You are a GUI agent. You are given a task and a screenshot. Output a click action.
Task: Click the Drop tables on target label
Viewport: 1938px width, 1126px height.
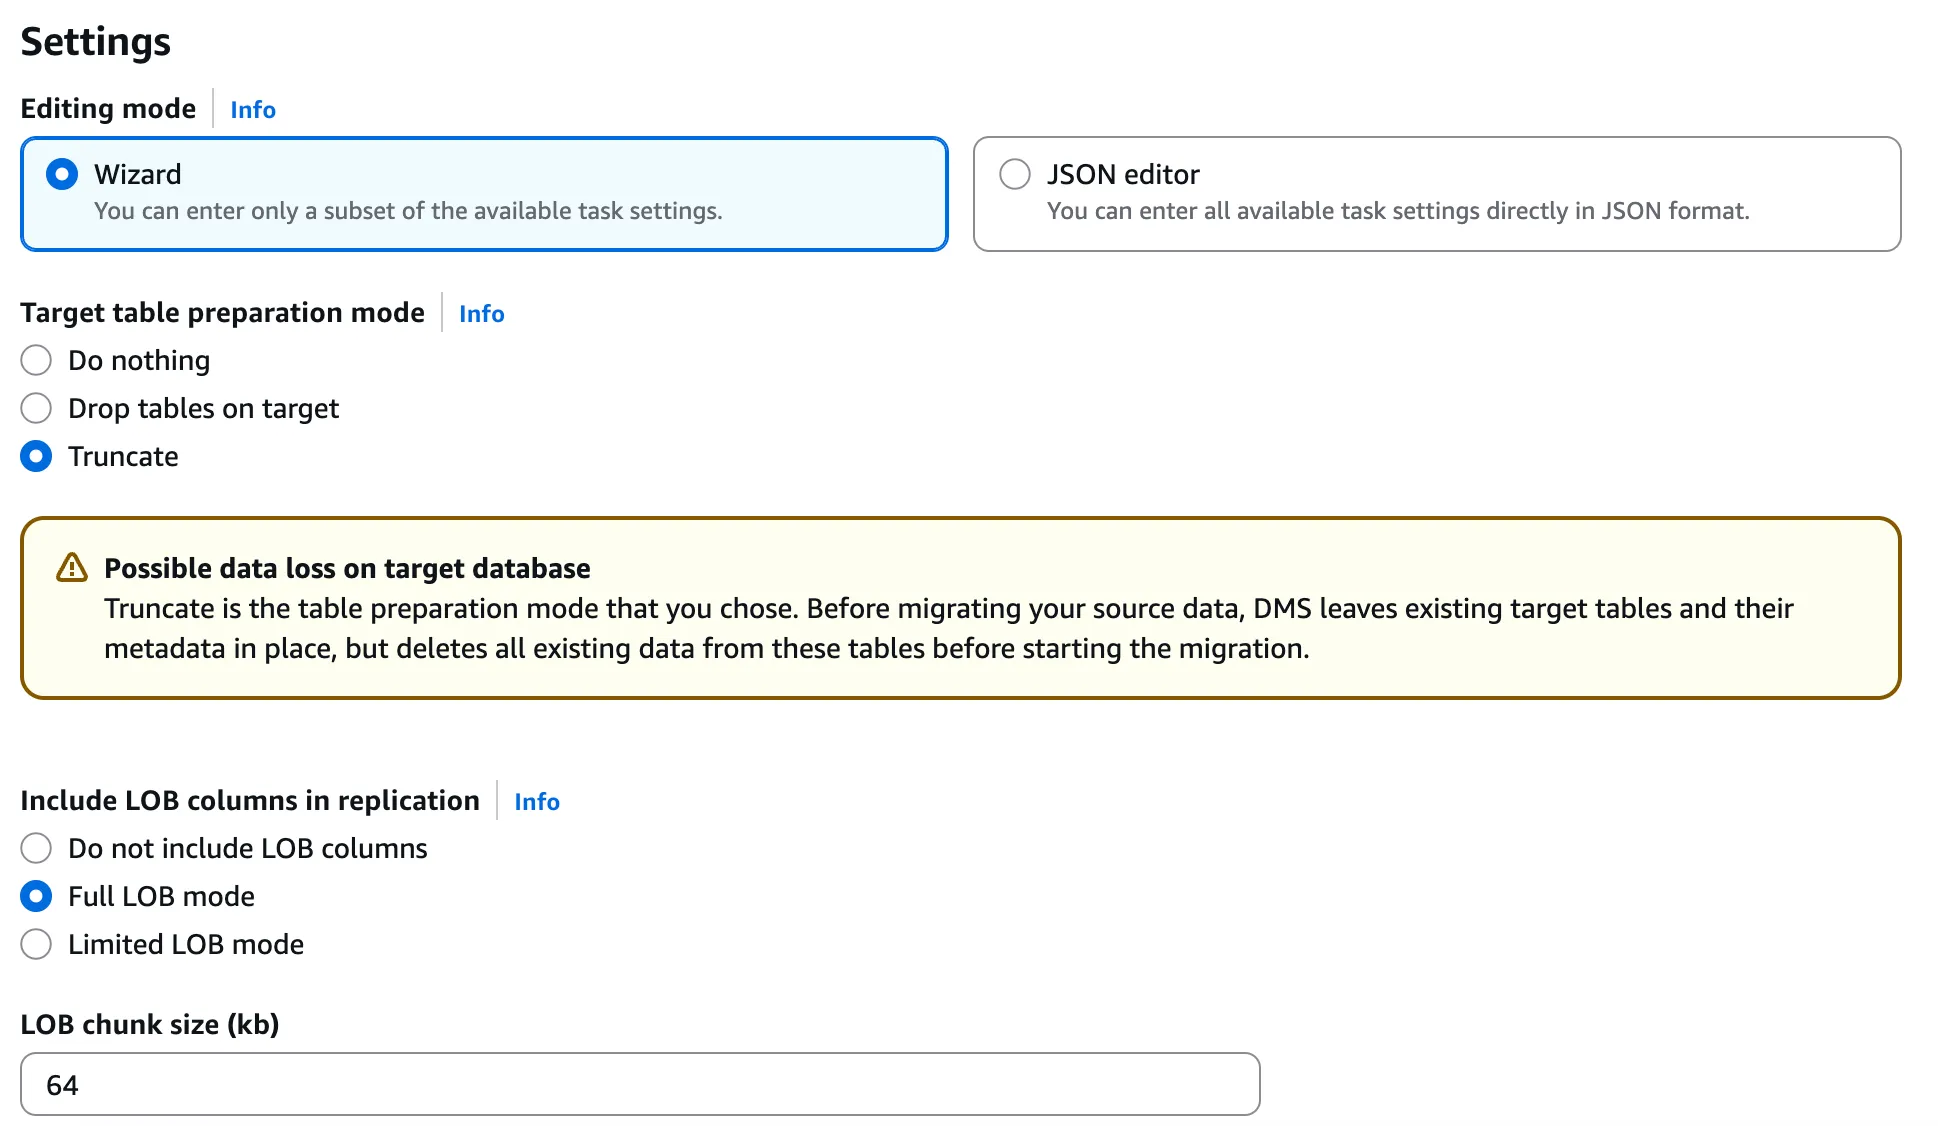click(x=203, y=408)
